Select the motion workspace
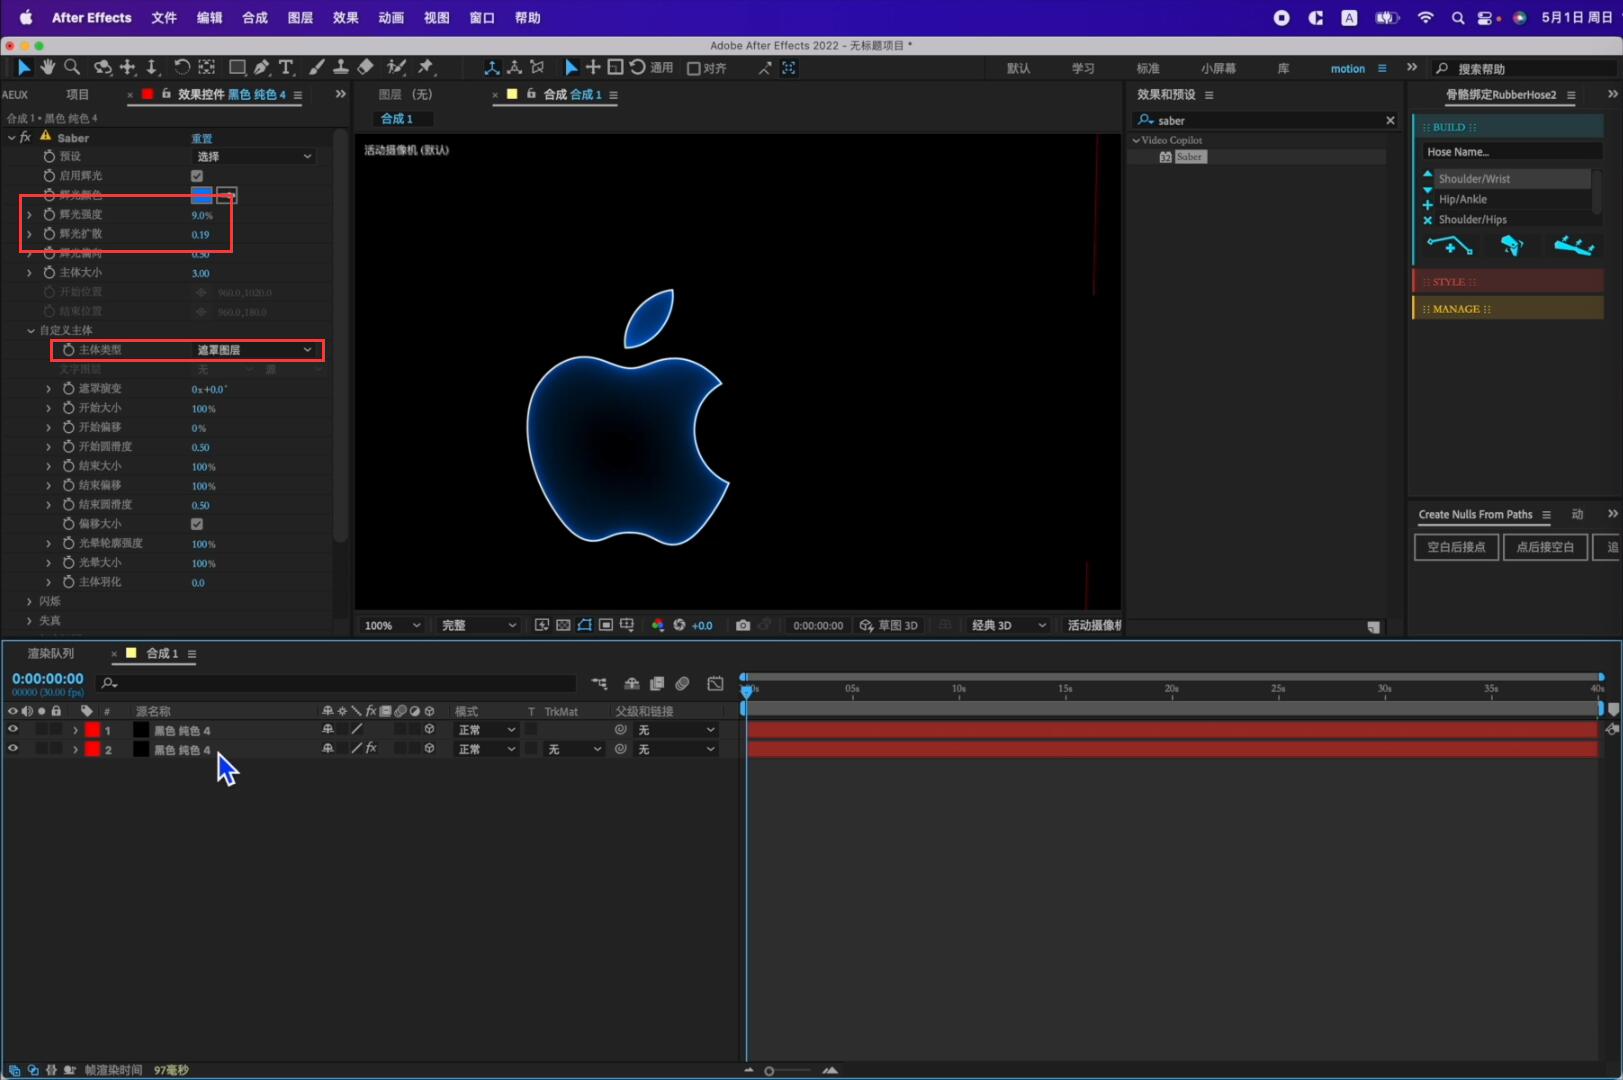This screenshot has width=1623, height=1080. pyautogui.click(x=1347, y=69)
